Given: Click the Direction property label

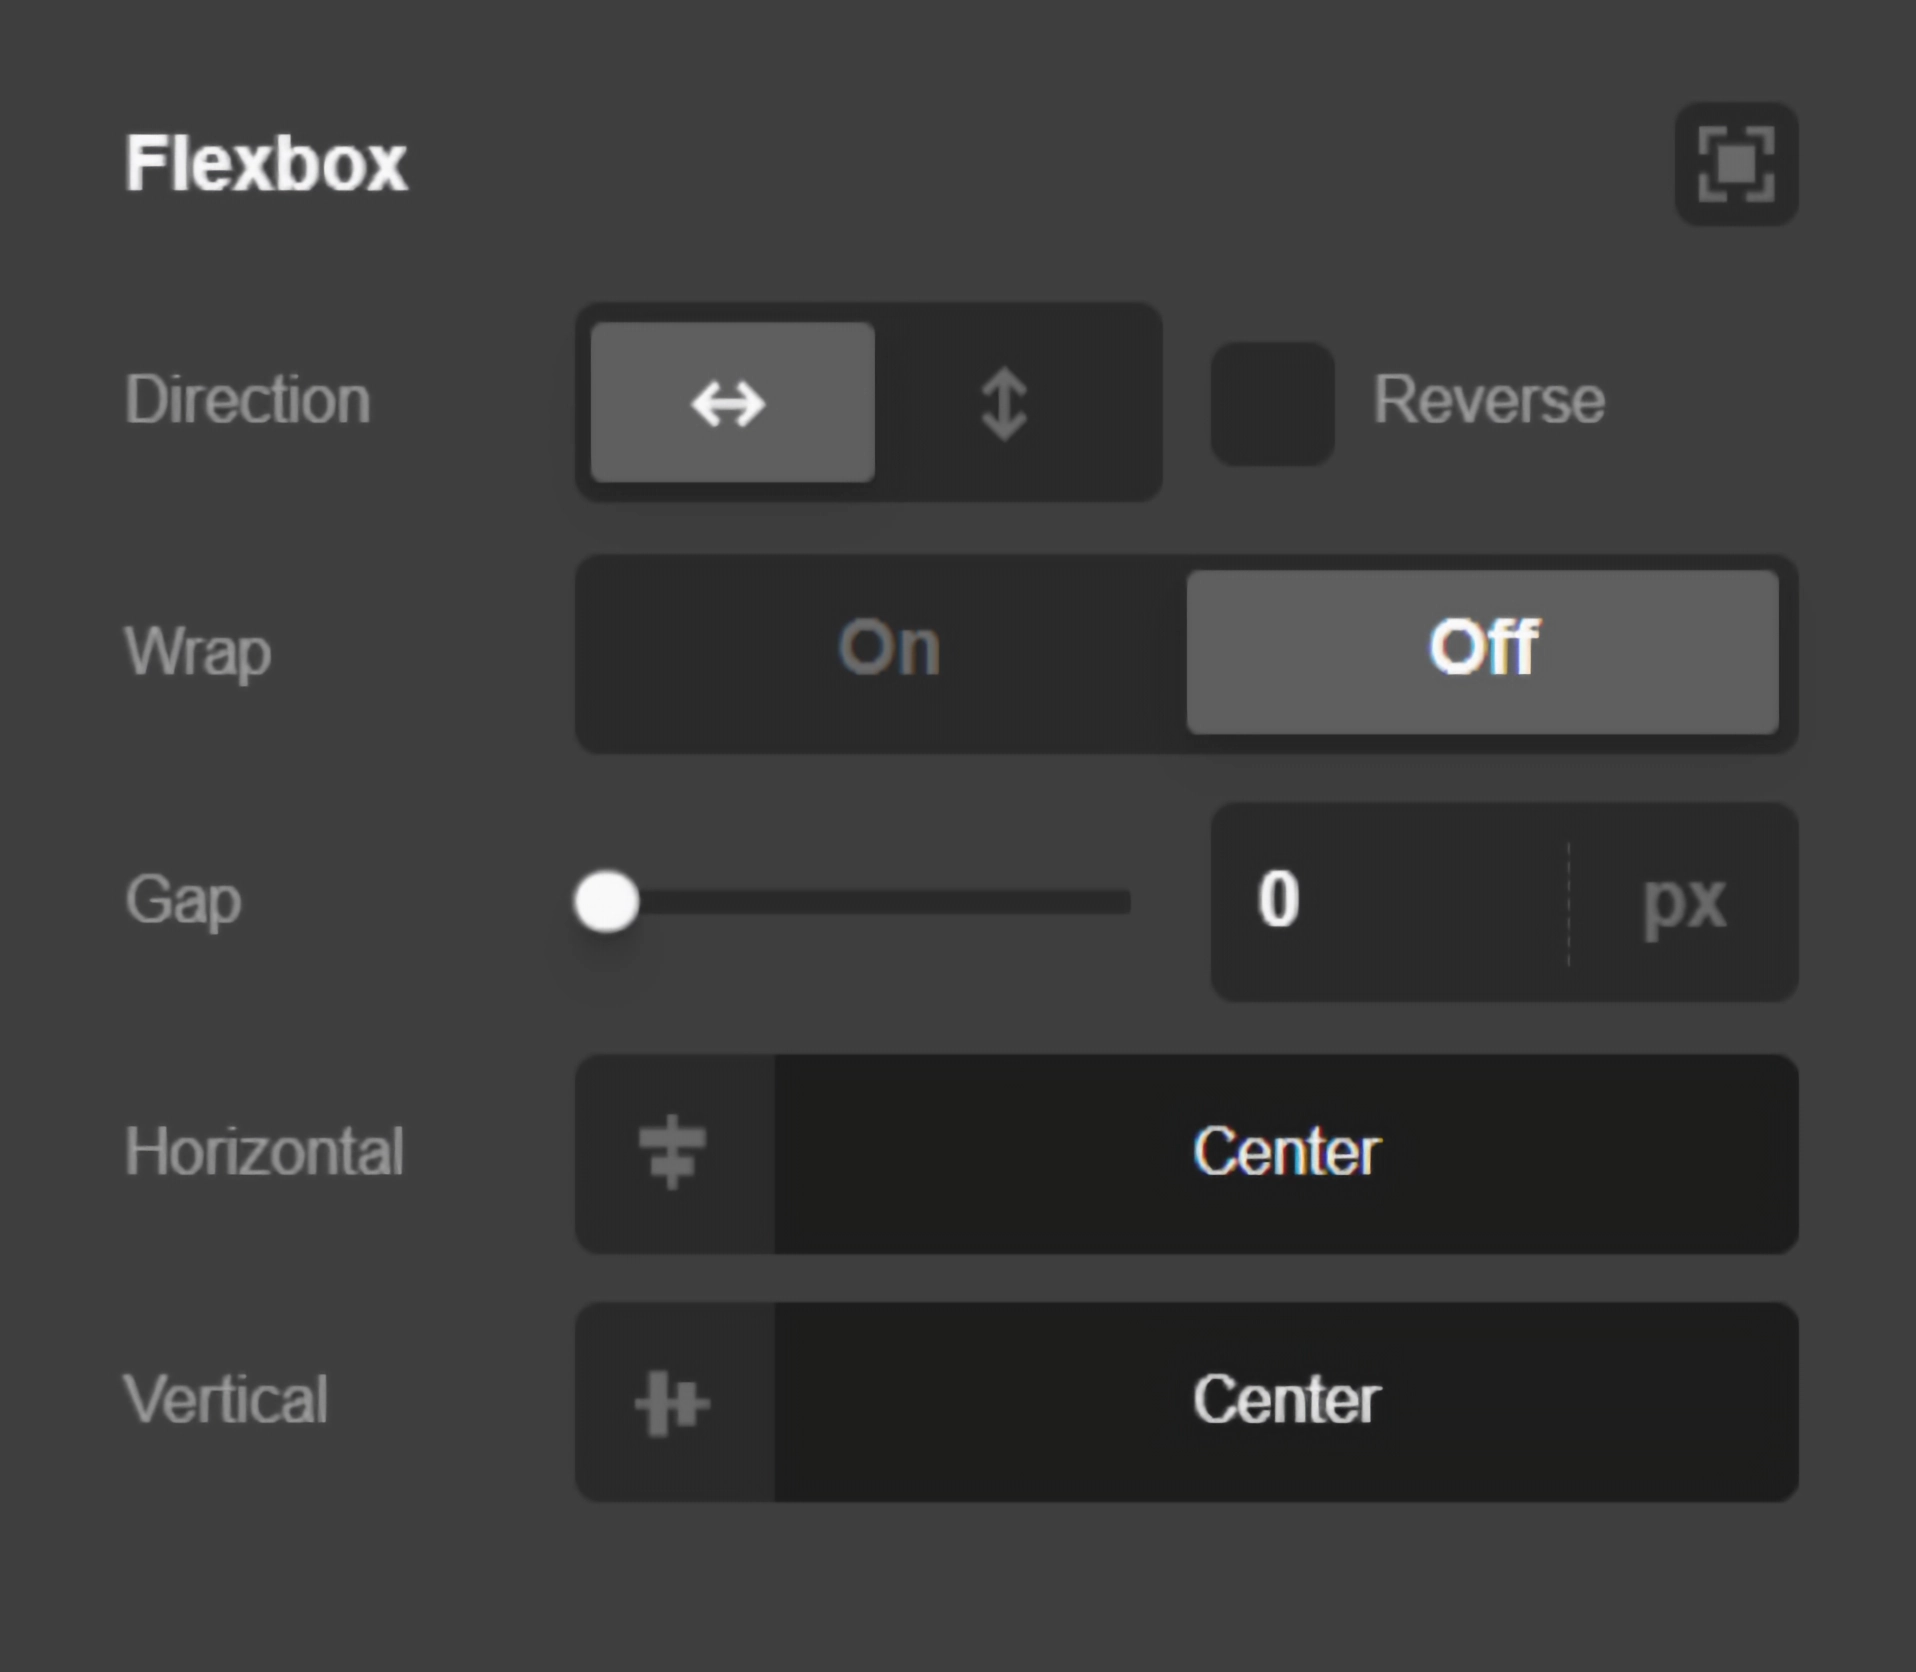Looking at the screenshot, I should (x=247, y=401).
